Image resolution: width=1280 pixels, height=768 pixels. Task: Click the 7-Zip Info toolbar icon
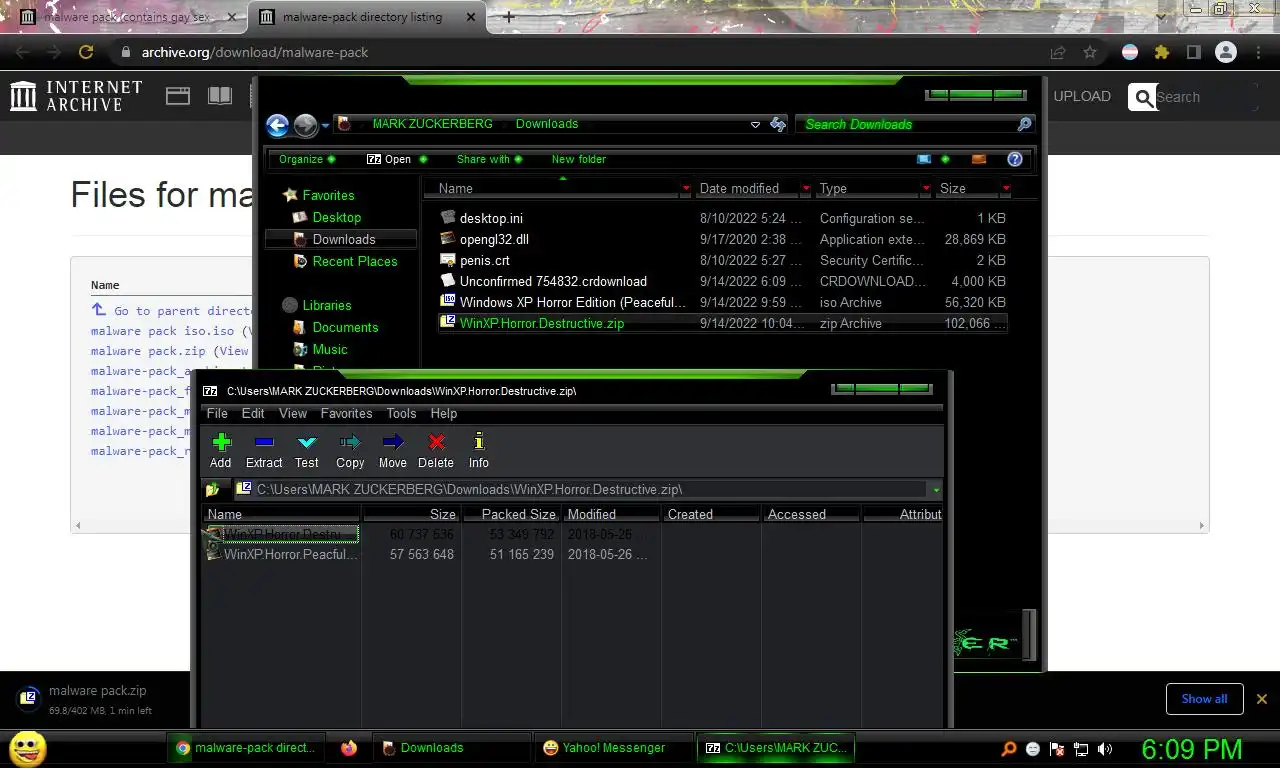[x=479, y=443]
